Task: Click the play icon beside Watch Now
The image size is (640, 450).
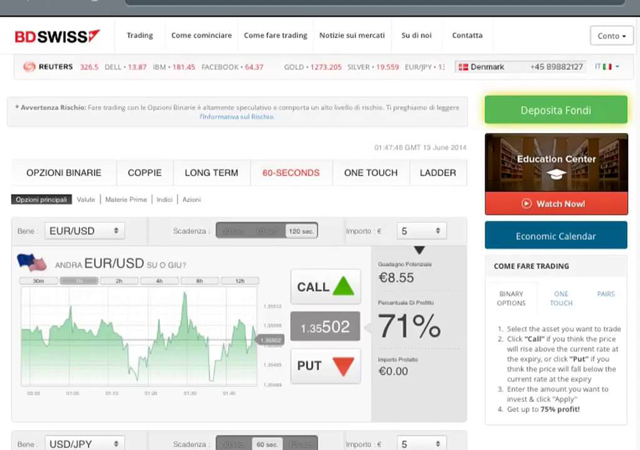Action: click(527, 203)
